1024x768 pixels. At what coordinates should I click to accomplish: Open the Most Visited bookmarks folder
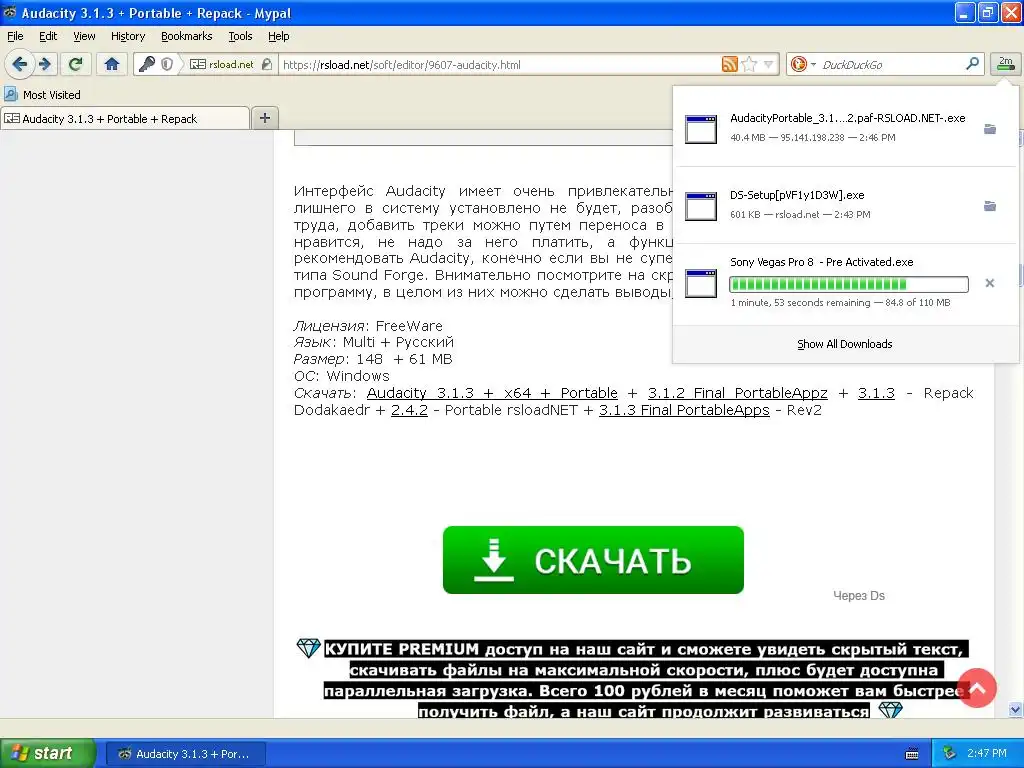point(43,95)
